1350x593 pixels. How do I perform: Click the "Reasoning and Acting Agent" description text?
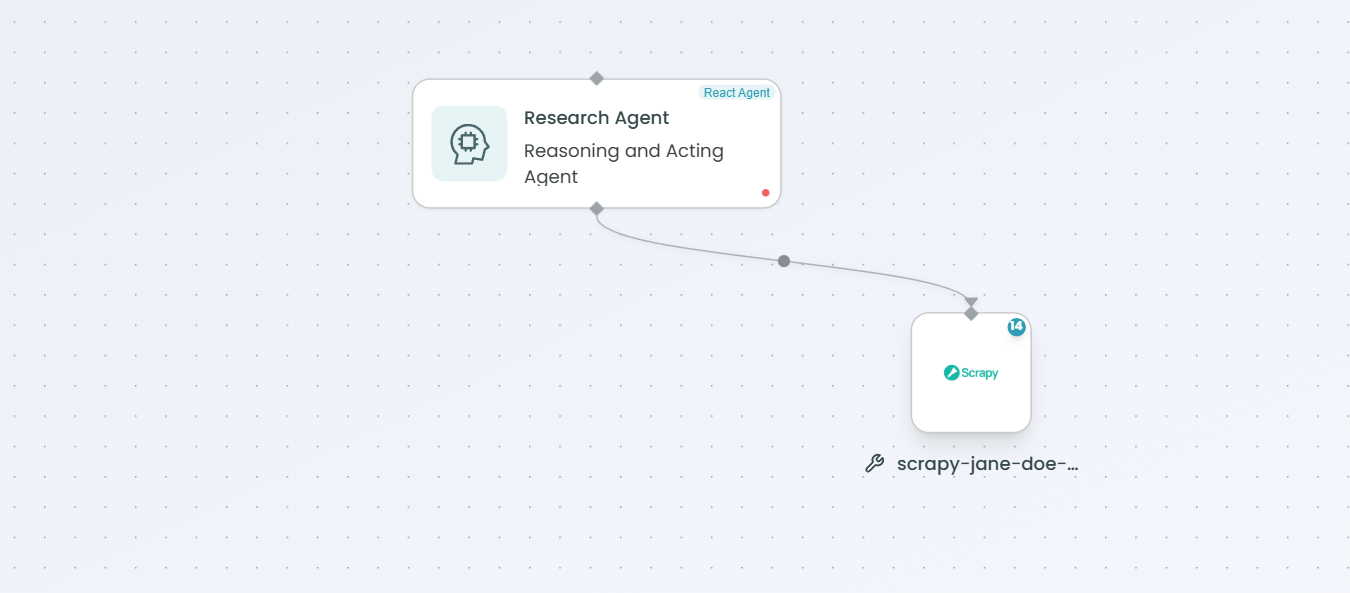coord(623,163)
